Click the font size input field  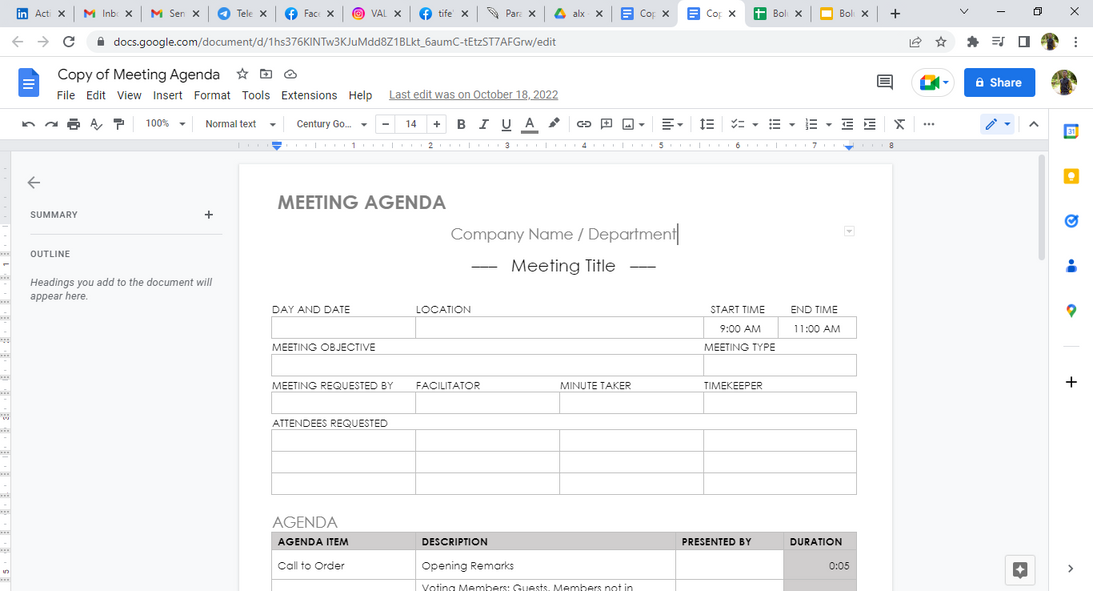pyautogui.click(x=411, y=124)
